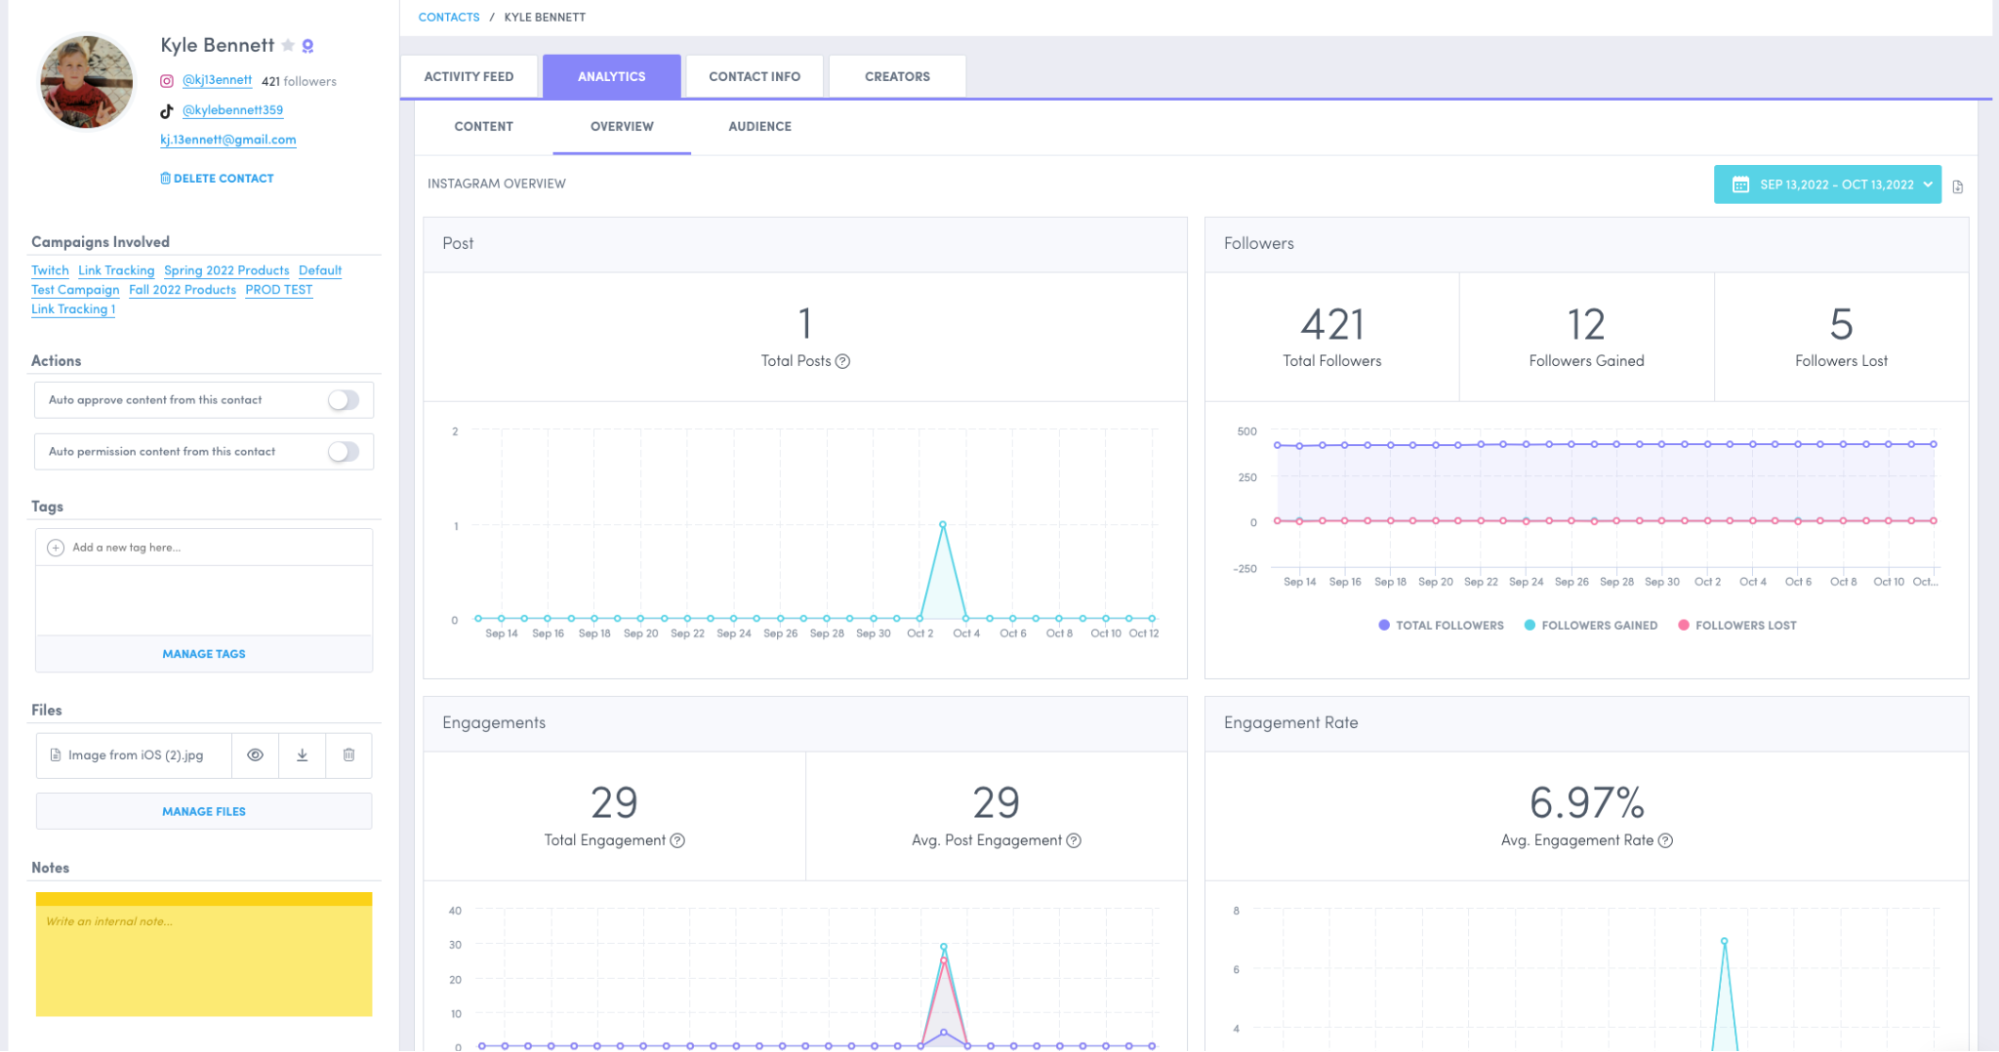
Task: Click the internal note yellow text area
Action: 204,959
